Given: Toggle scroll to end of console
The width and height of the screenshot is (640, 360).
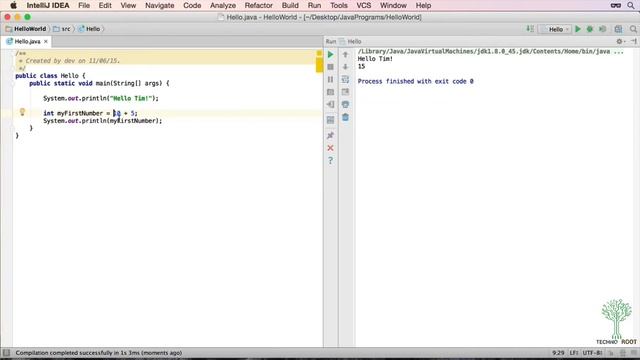Looking at the screenshot, I should coord(345,92).
